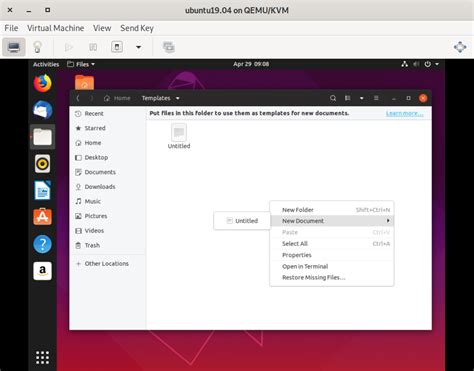Open the clock calendar Apr 29 09:08
Image resolution: width=474 pixels, height=371 pixels.
point(251,64)
